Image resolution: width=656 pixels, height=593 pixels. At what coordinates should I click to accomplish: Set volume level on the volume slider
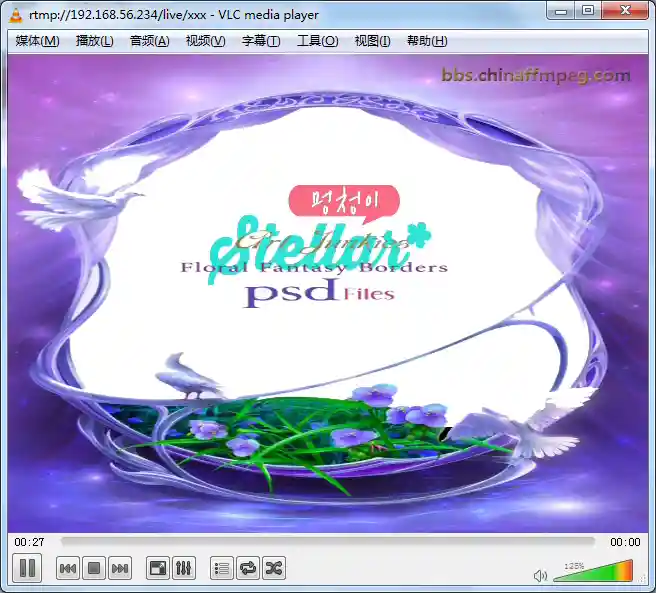click(x=593, y=572)
